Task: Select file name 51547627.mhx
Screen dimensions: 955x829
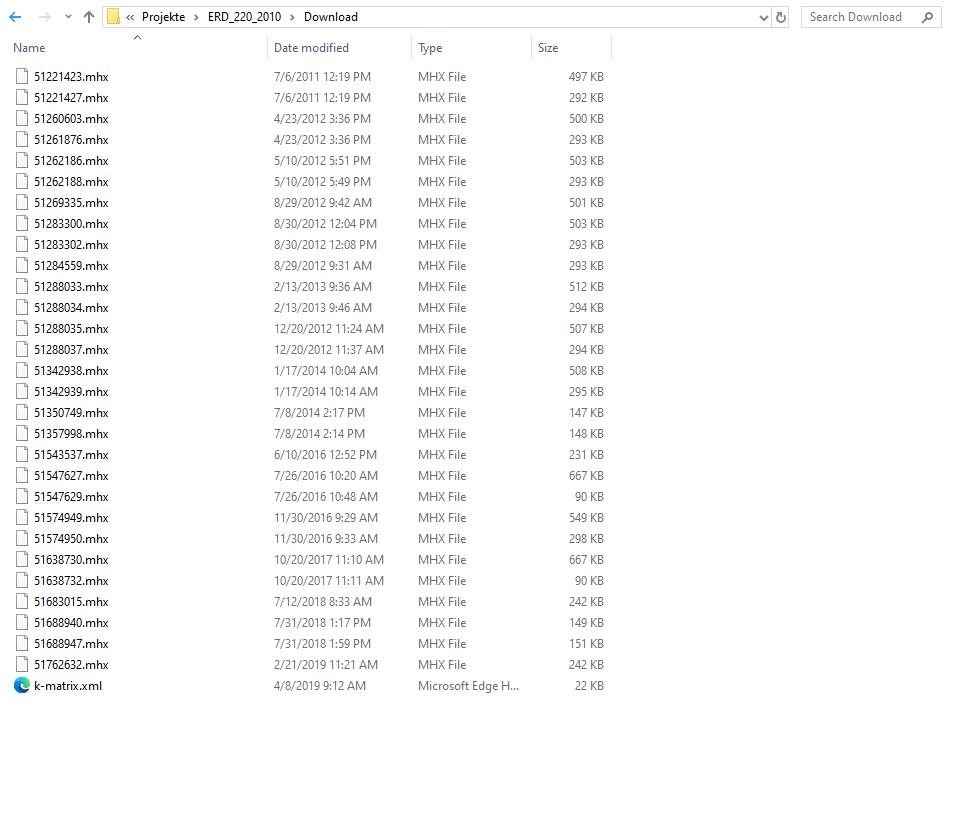Action: (x=71, y=476)
